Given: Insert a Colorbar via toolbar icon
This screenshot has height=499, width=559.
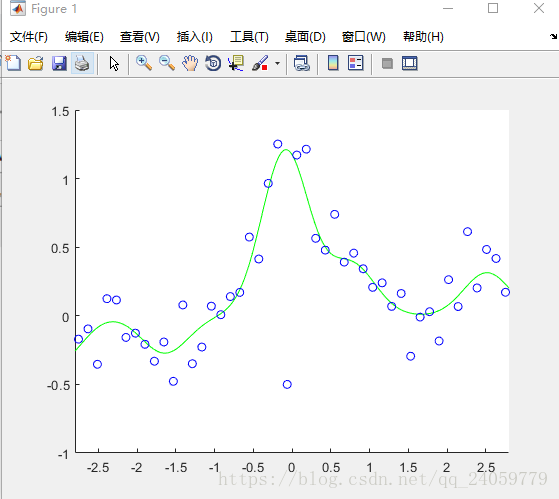Looking at the screenshot, I should pos(333,63).
